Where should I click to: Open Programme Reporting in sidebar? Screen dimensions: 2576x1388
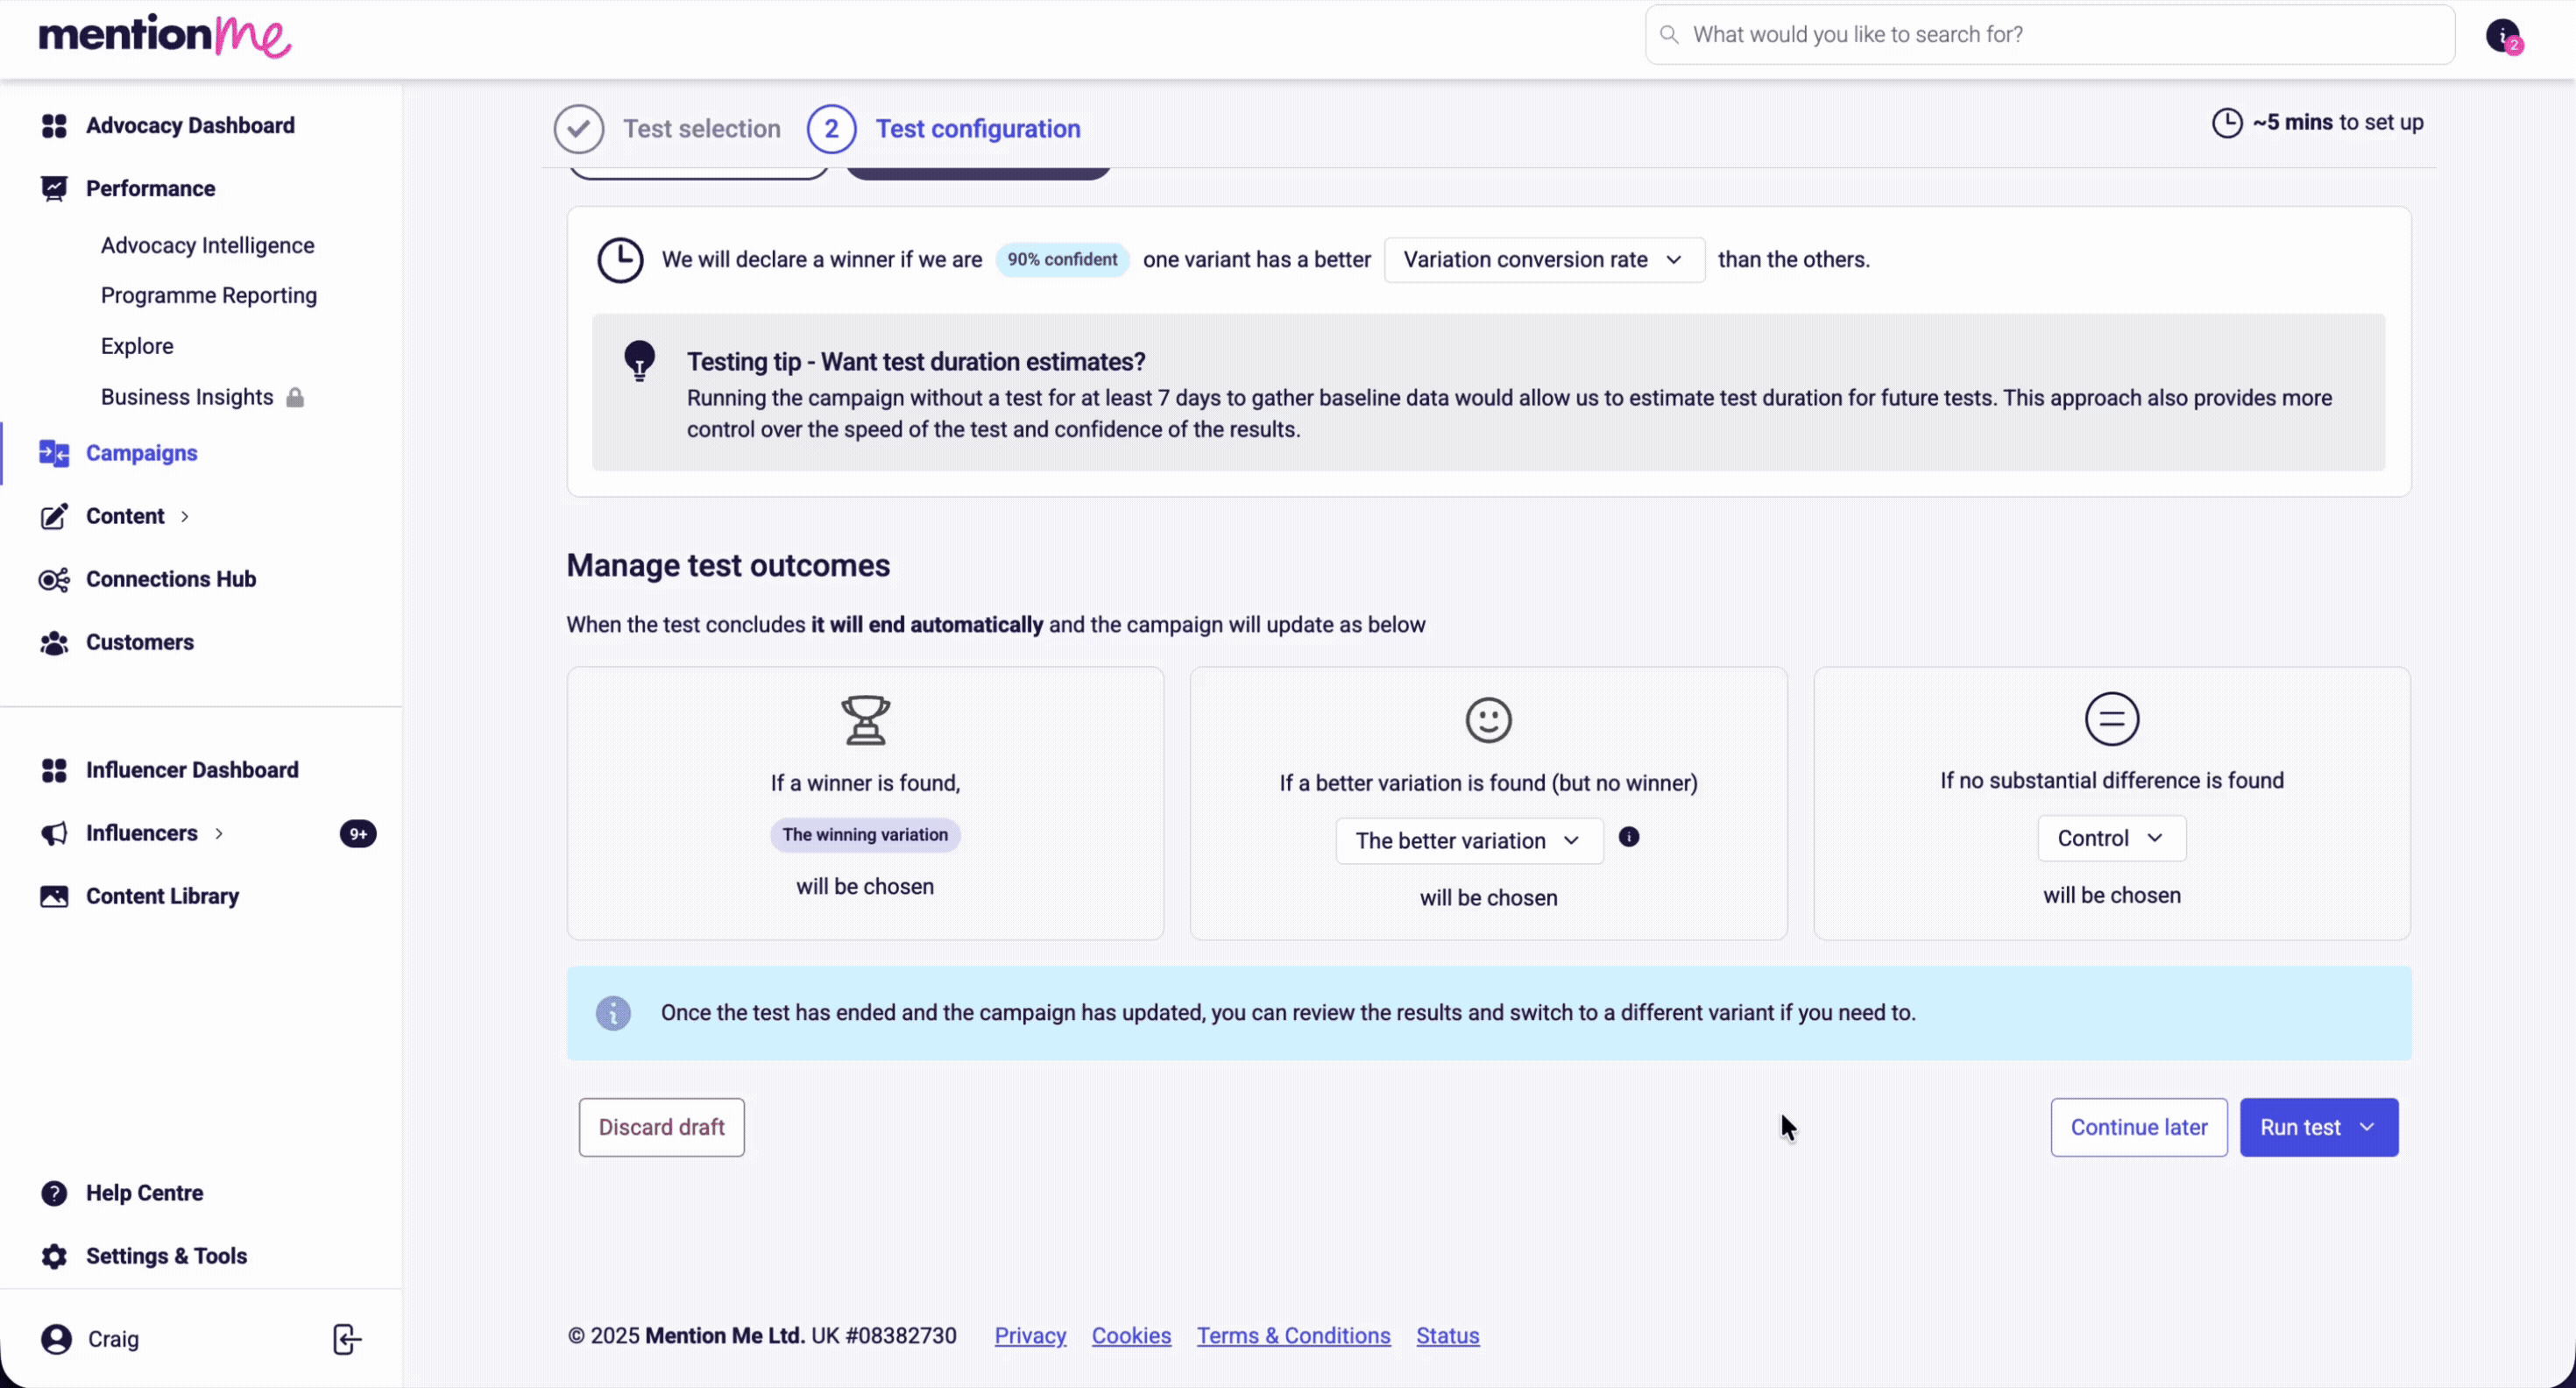[209, 296]
